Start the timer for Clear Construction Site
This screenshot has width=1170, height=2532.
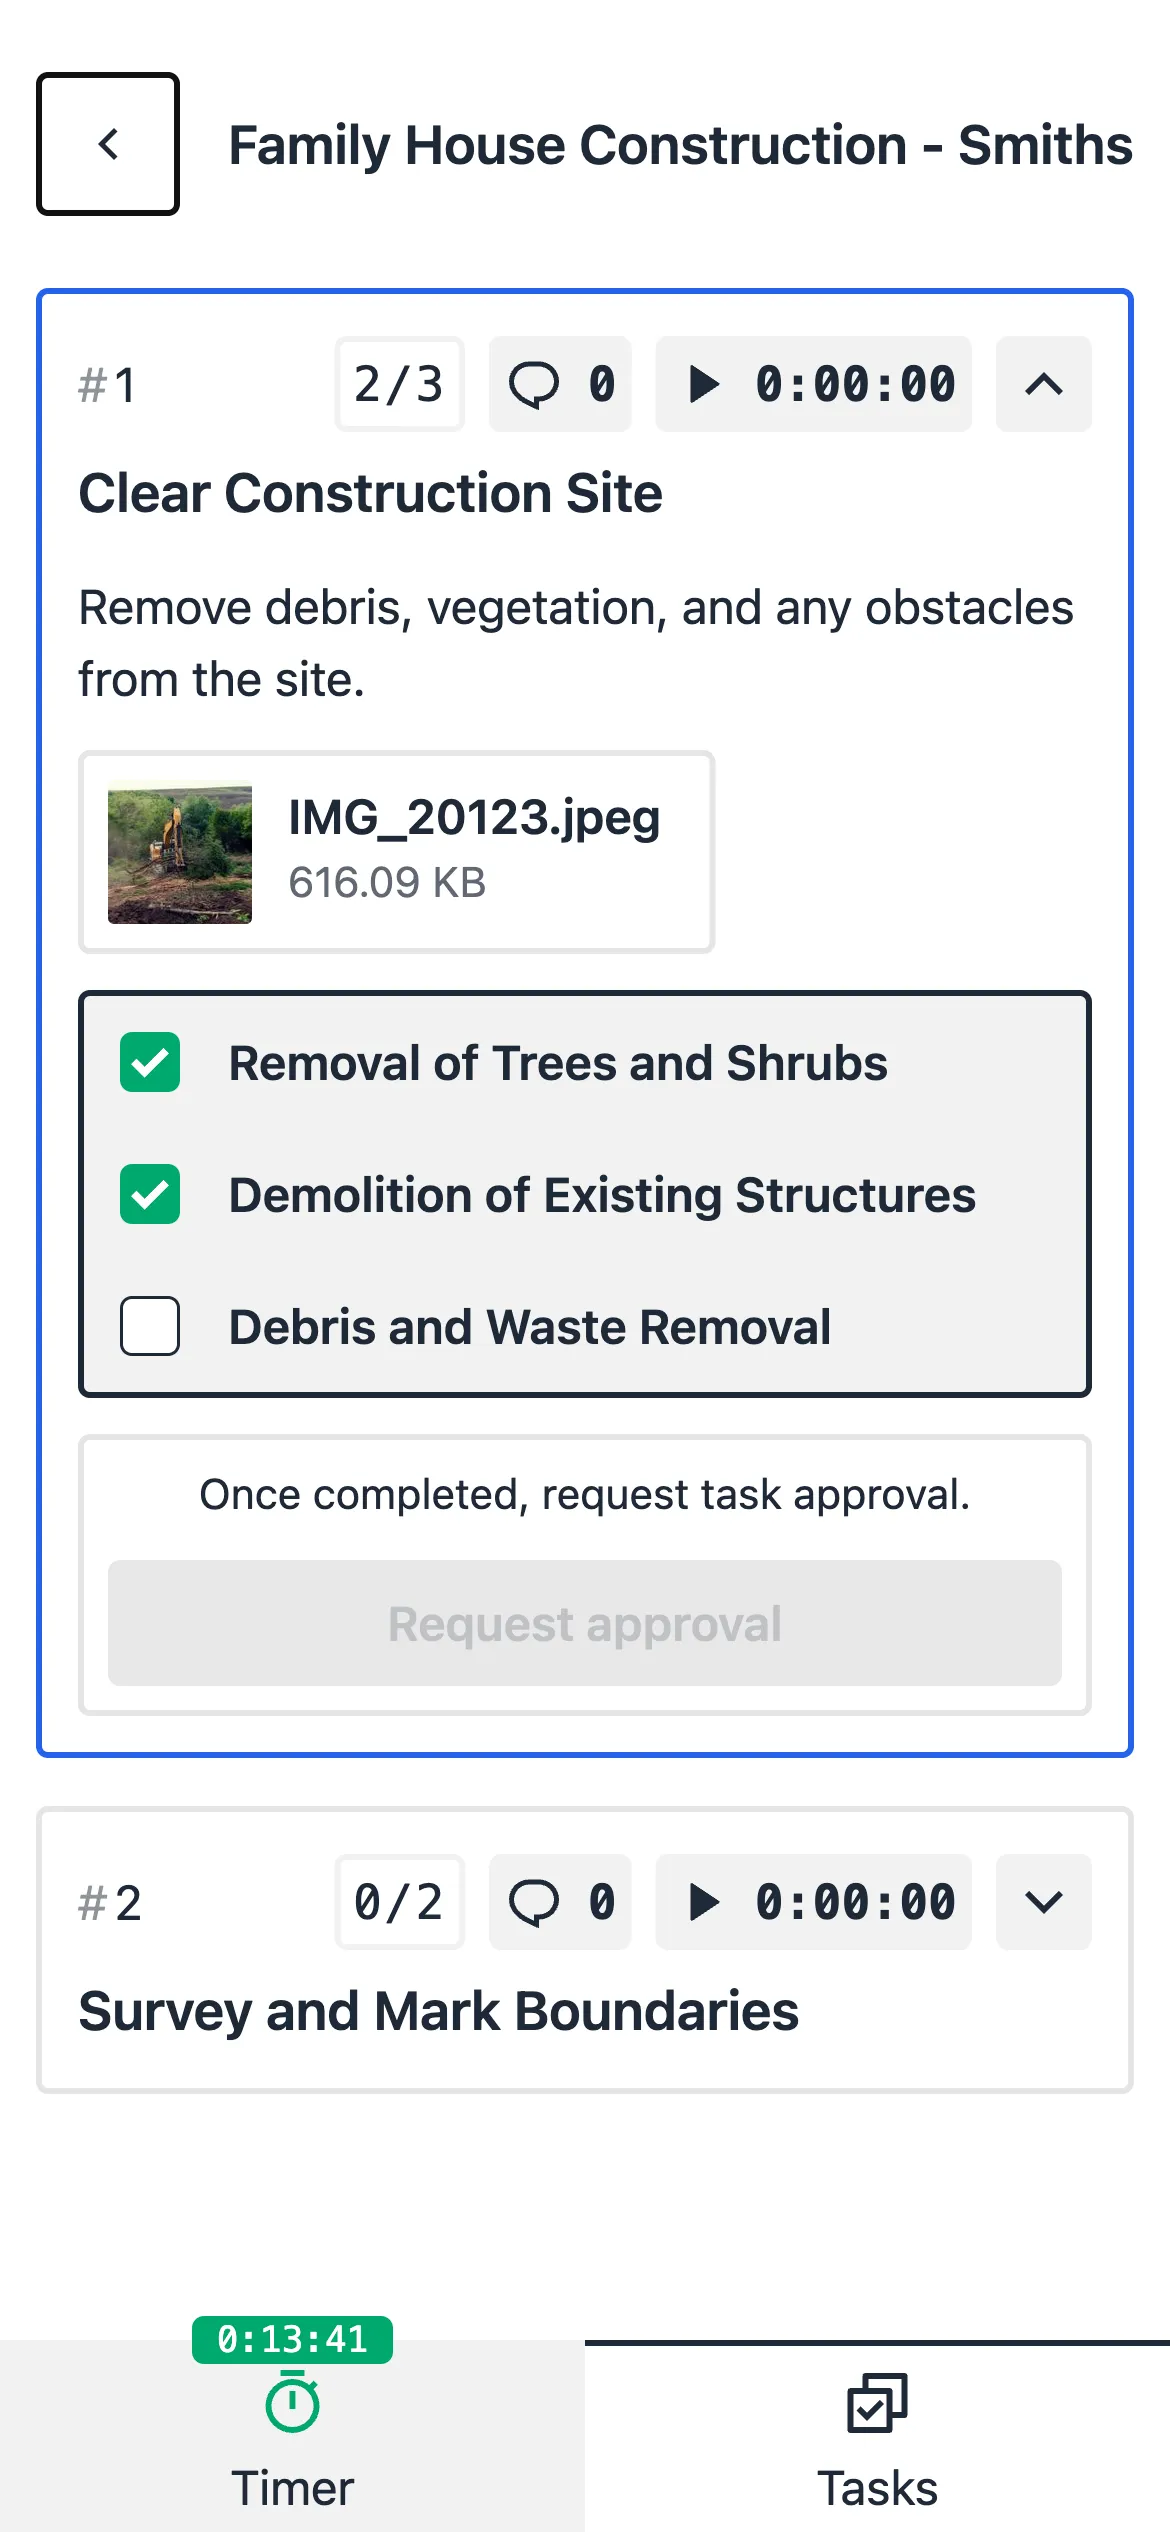tap(813, 384)
